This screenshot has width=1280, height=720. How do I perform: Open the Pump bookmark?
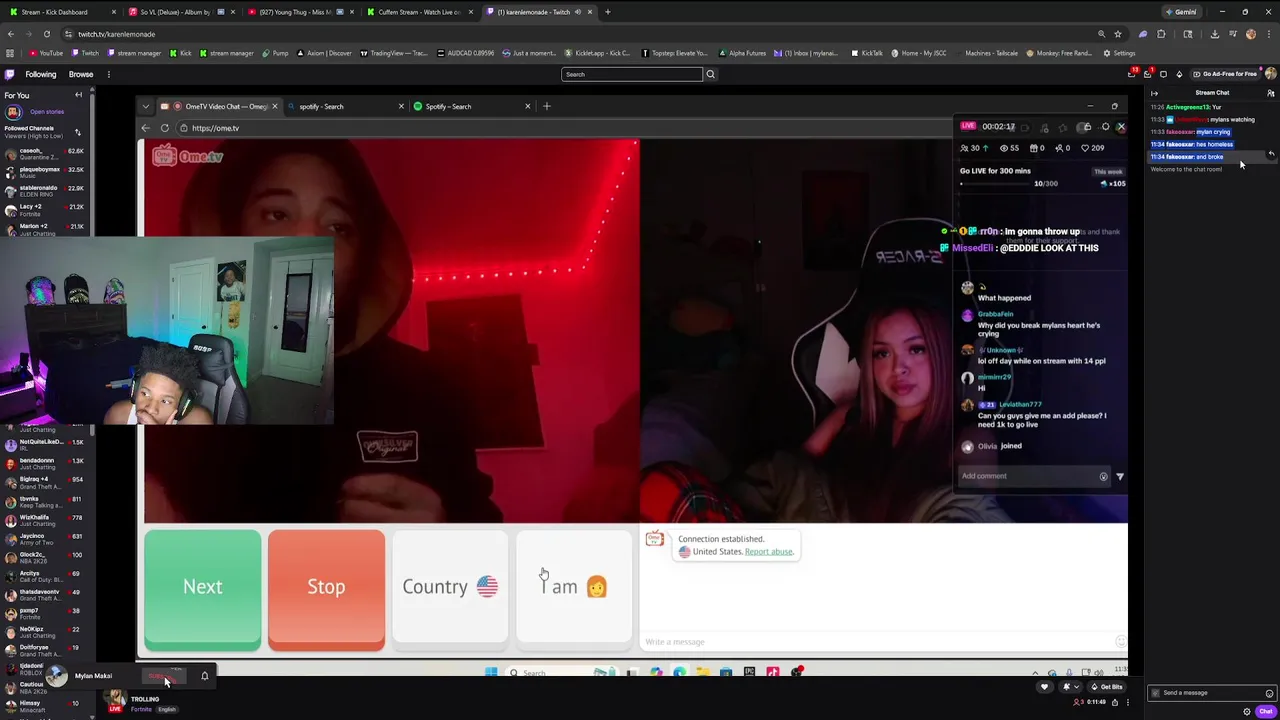(x=275, y=53)
